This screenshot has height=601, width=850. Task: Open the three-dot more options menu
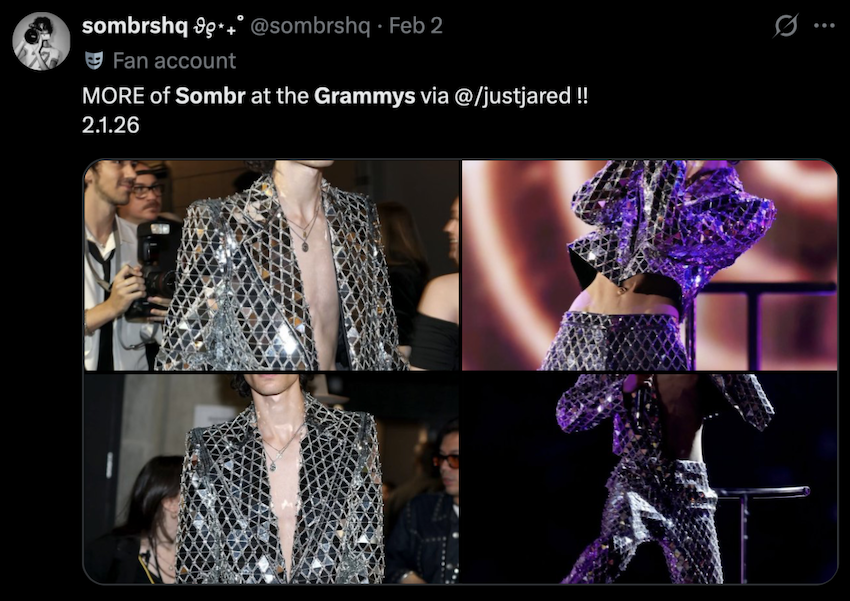pos(825,25)
